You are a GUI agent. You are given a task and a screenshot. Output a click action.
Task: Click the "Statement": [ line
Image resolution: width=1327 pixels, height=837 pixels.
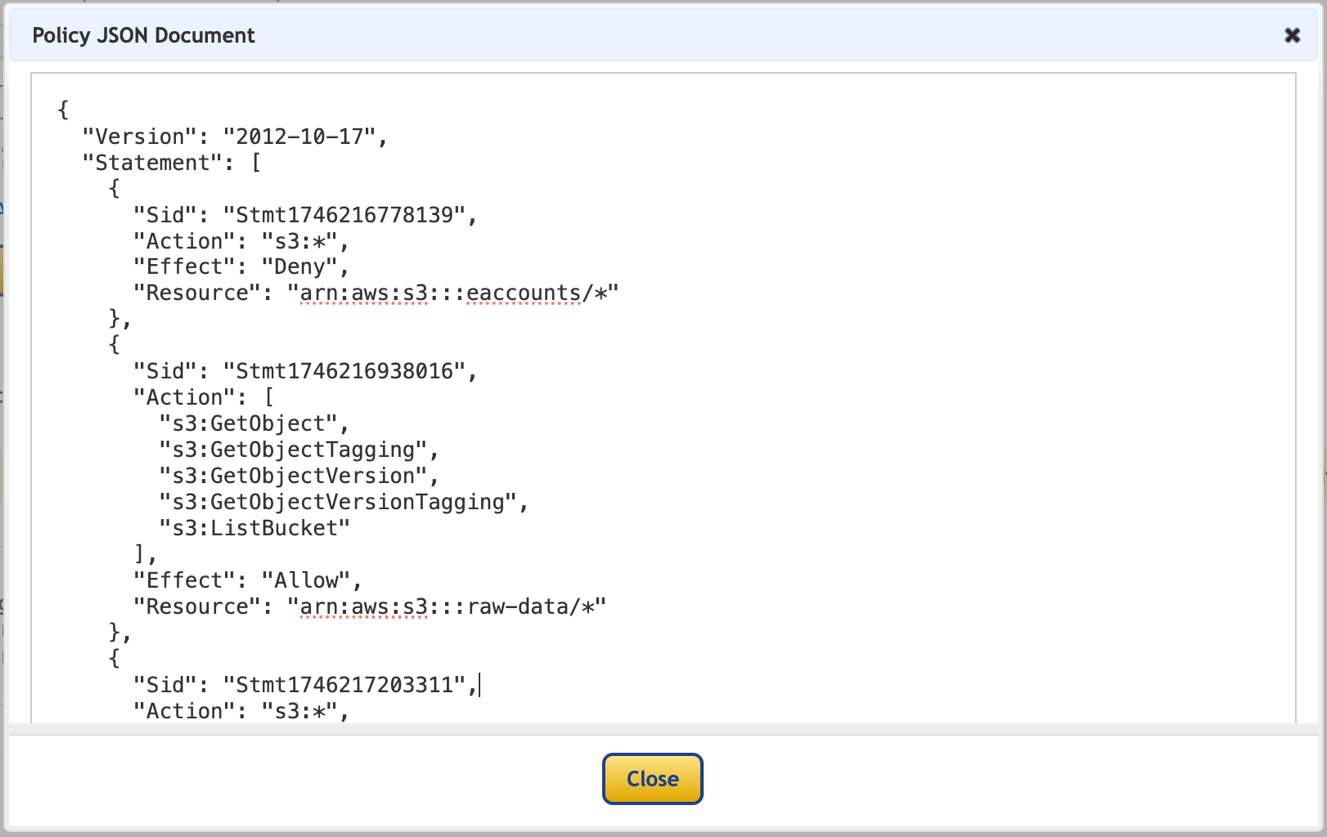coord(171,163)
